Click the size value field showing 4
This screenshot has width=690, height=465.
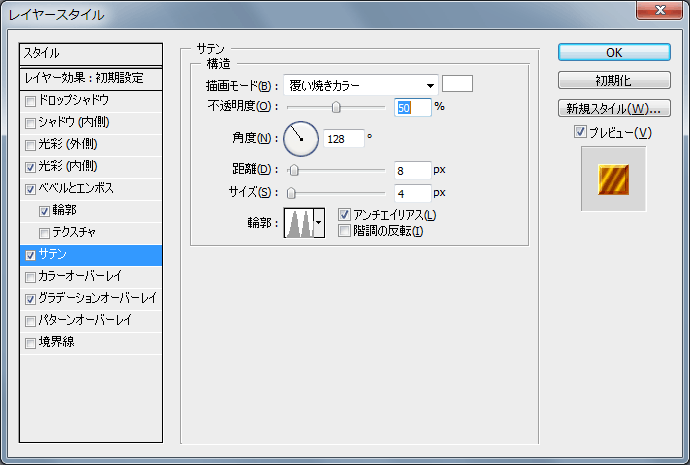(413, 193)
